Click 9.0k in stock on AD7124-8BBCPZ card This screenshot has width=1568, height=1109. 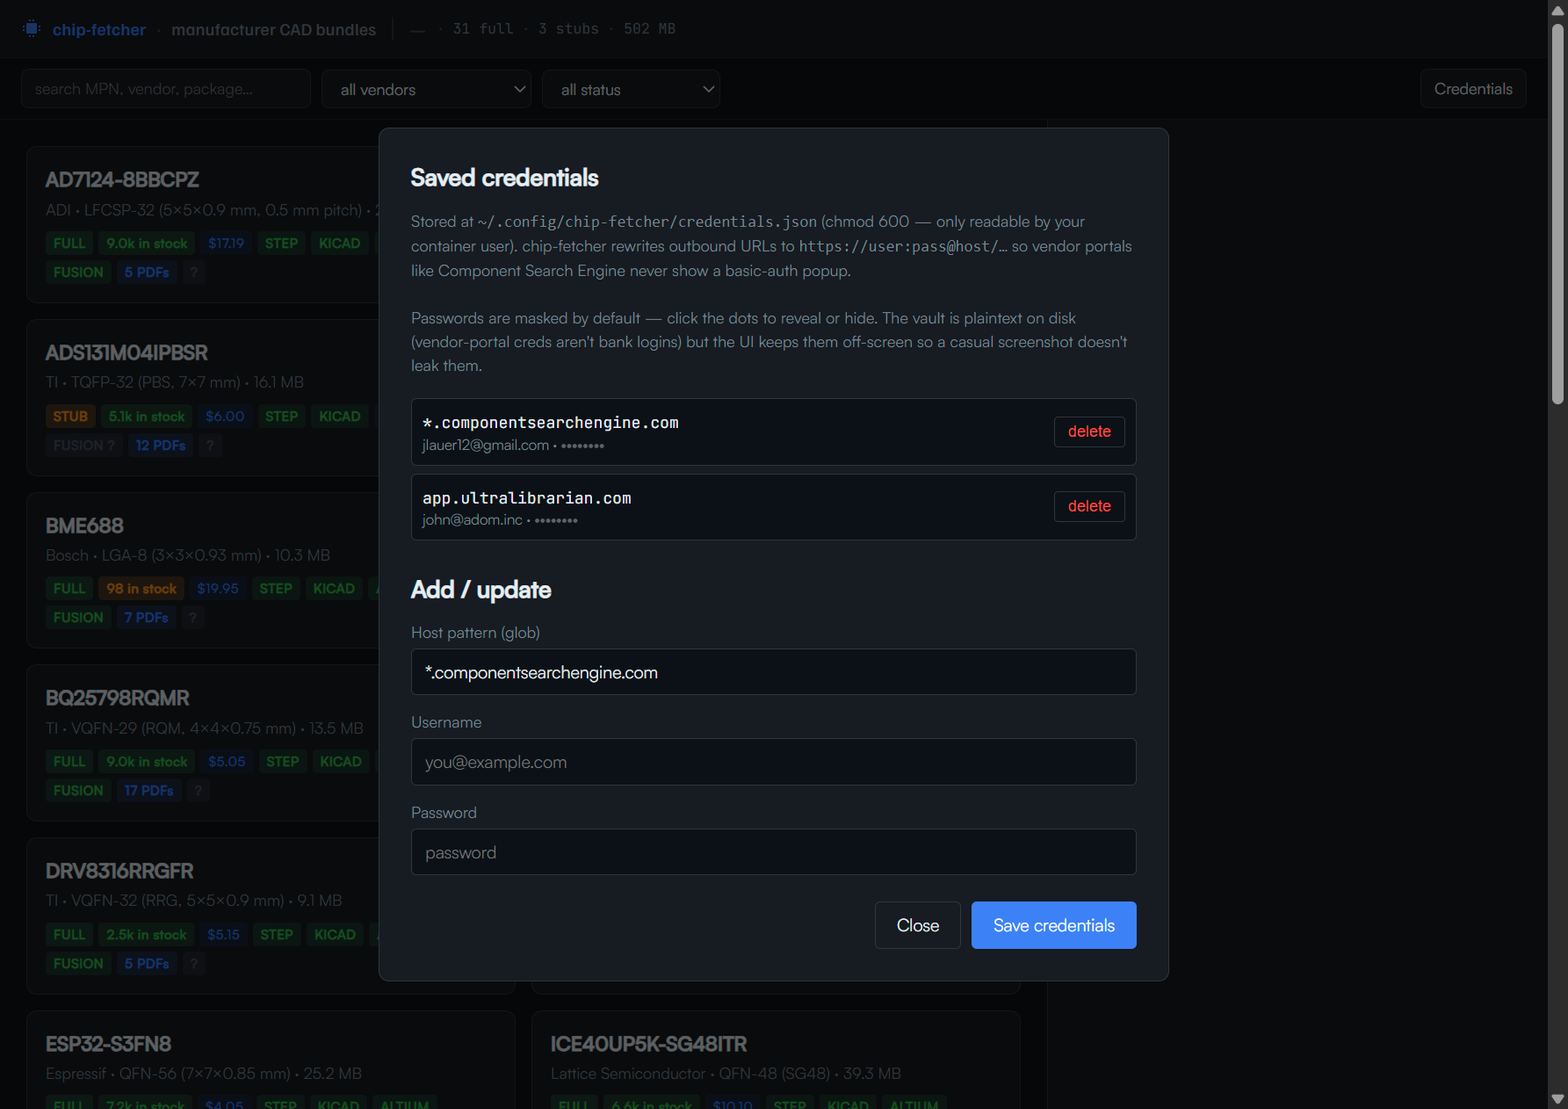point(147,243)
